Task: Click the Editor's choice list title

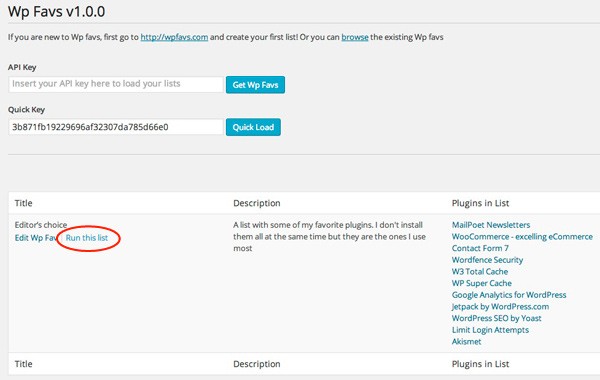Action: pos(41,225)
